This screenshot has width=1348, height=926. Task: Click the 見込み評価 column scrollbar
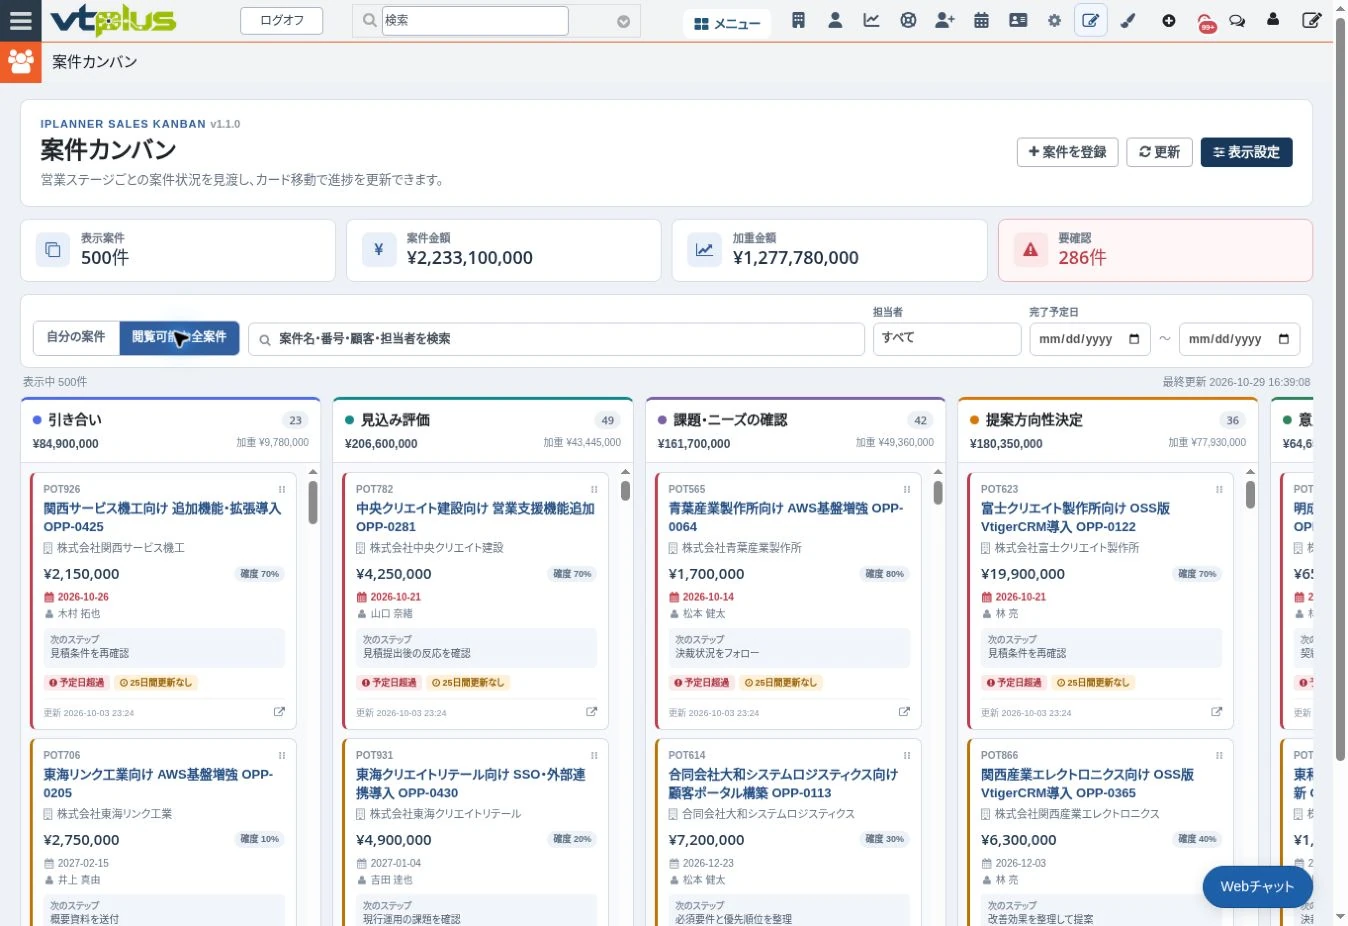tap(625, 491)
